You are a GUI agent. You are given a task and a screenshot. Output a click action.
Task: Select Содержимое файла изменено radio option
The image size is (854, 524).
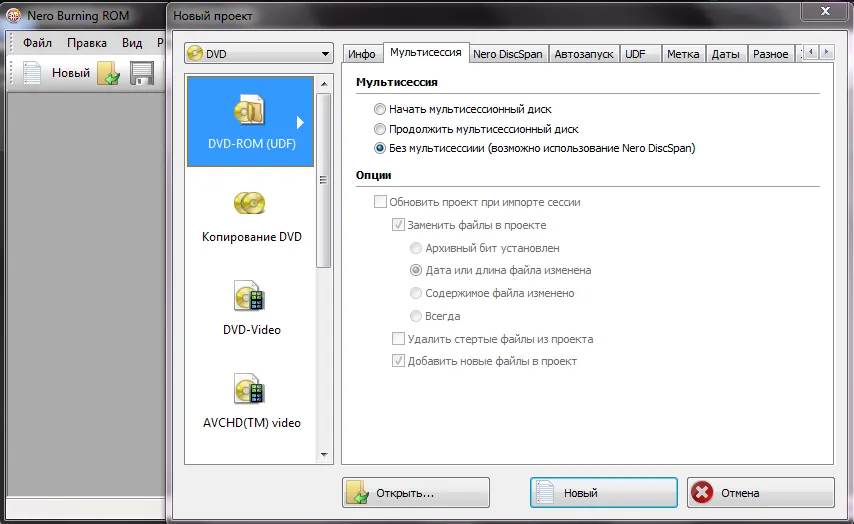[x=416, y=293]
